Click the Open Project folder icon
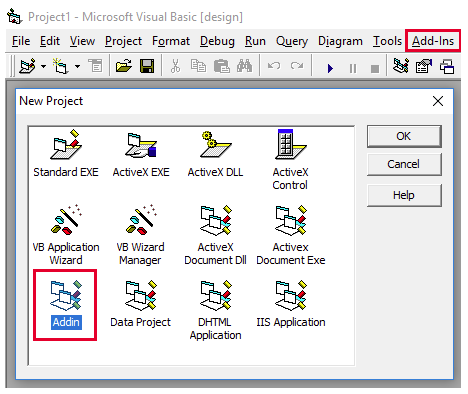Image resolution: width=468 pixels, height=394 pixels. tap(124, 66)
